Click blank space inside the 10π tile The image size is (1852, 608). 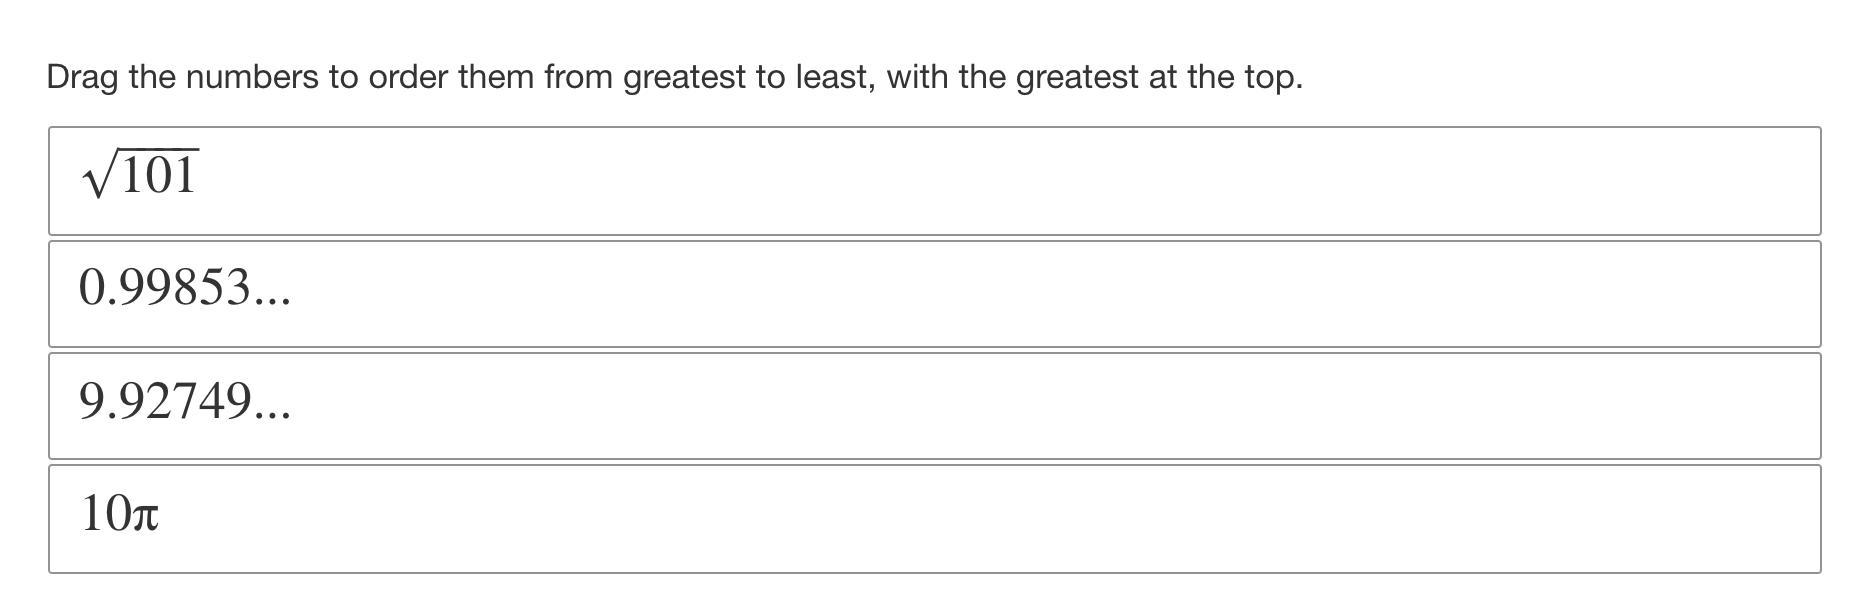[x=1000, y=519]
